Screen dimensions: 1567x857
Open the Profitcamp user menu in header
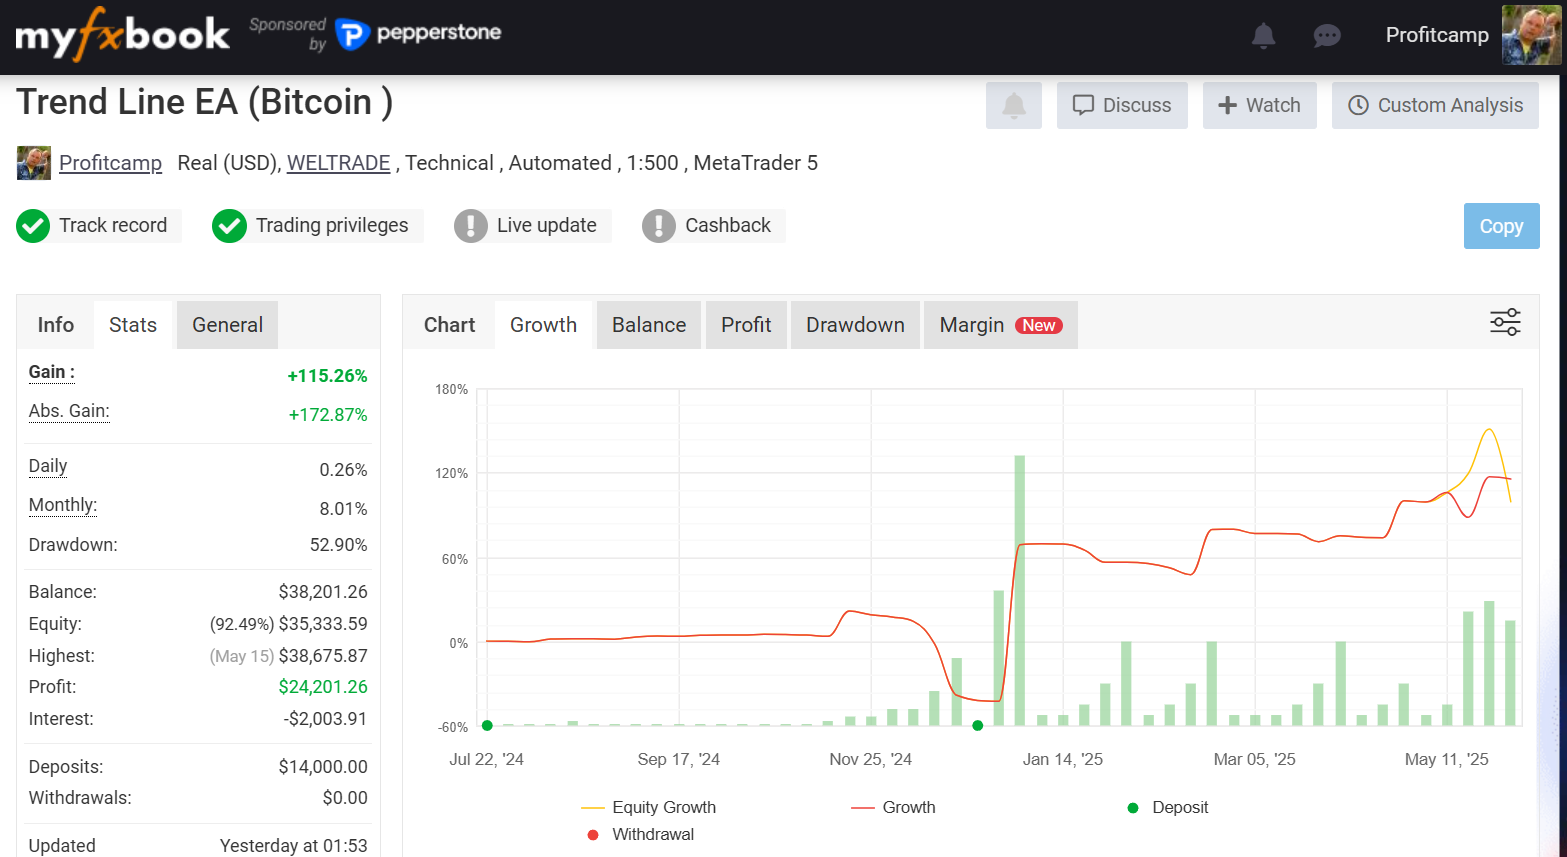[x=1436, y=35]
